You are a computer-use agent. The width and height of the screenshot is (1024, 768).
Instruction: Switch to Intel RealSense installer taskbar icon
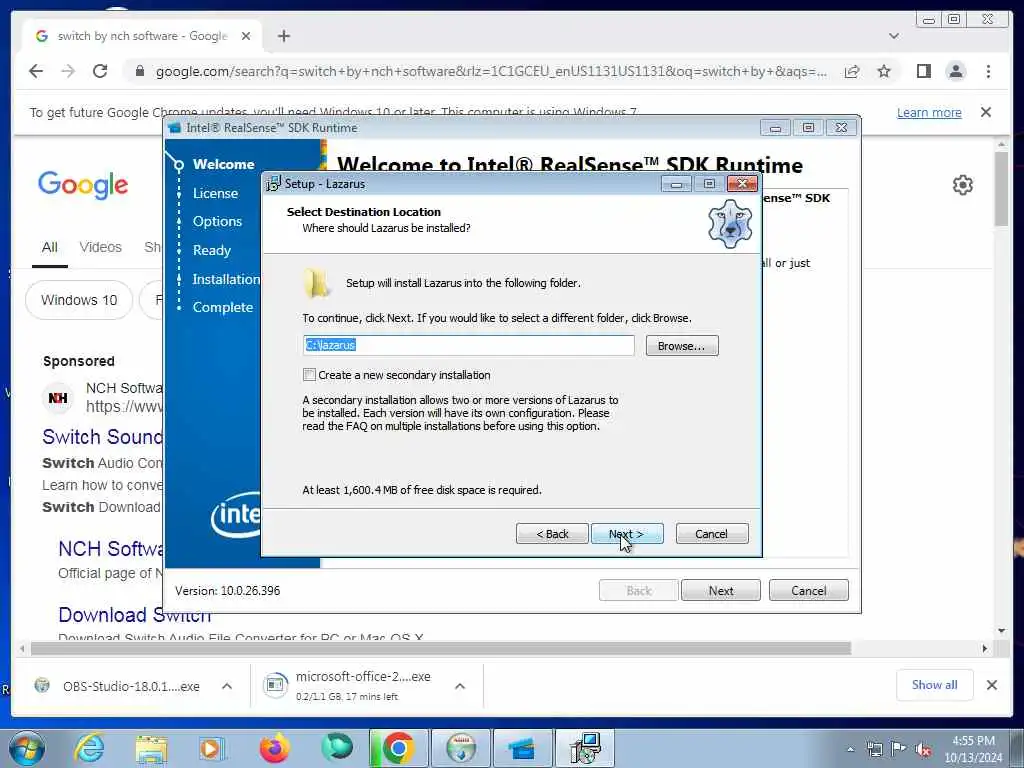pos(522,748)
